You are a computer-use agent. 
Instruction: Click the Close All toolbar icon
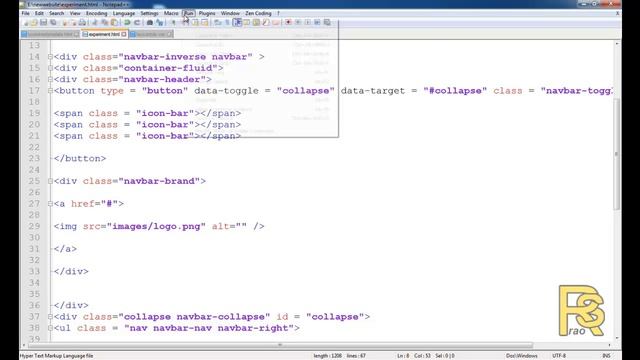(x=73, y=22)
